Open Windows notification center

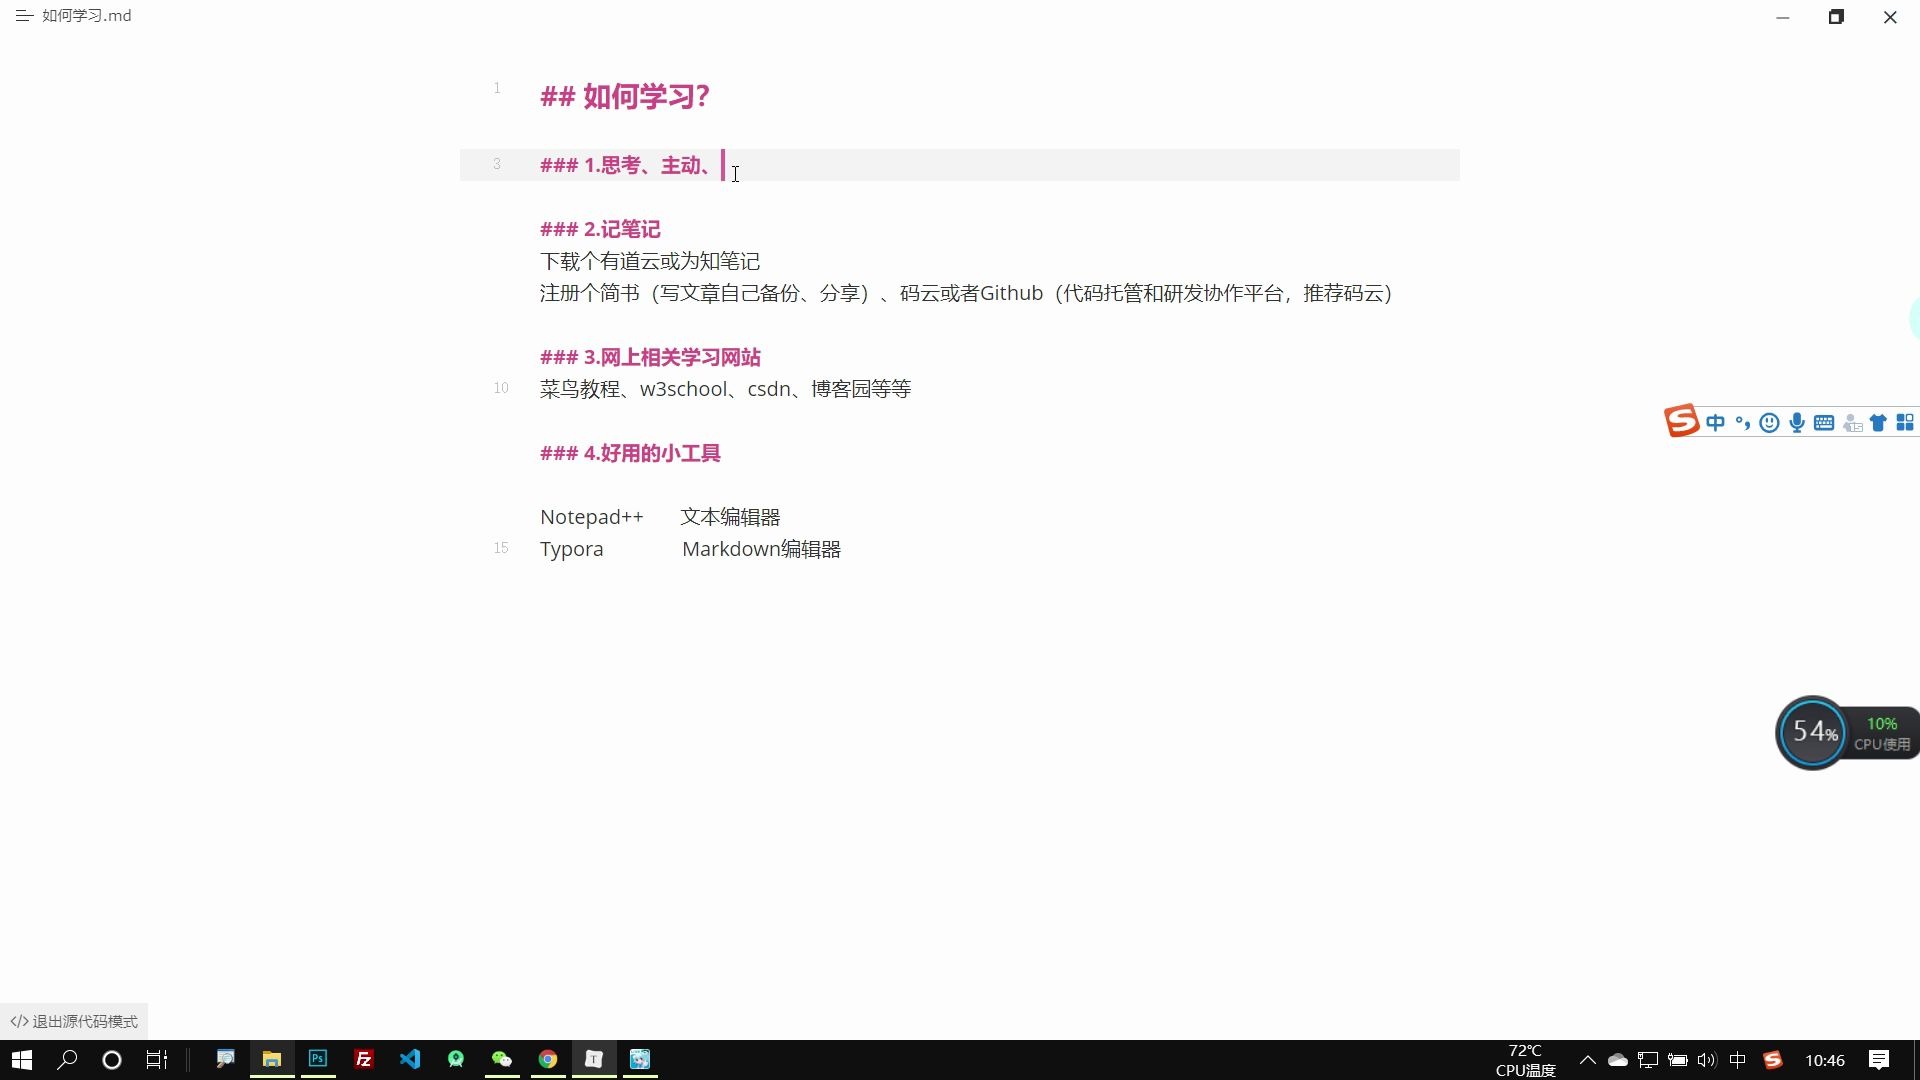click(x=1879, y=1060)
